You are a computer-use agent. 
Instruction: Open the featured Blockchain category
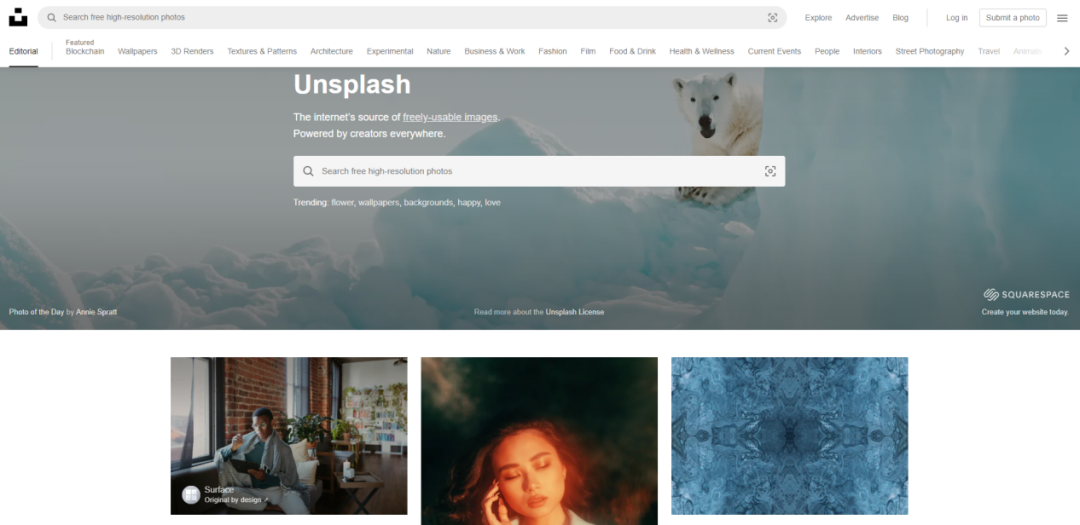point(85,52)
